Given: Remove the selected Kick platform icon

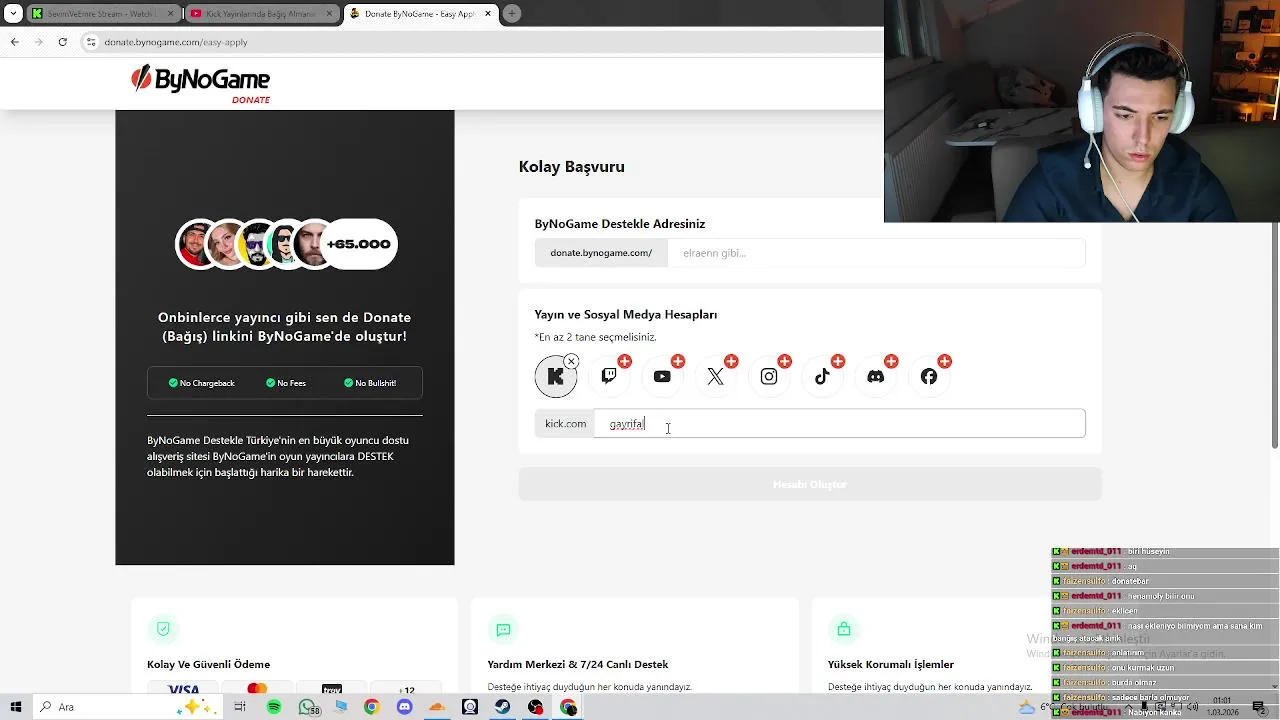Looking at the screenshot, I should (x=571, y=361).
